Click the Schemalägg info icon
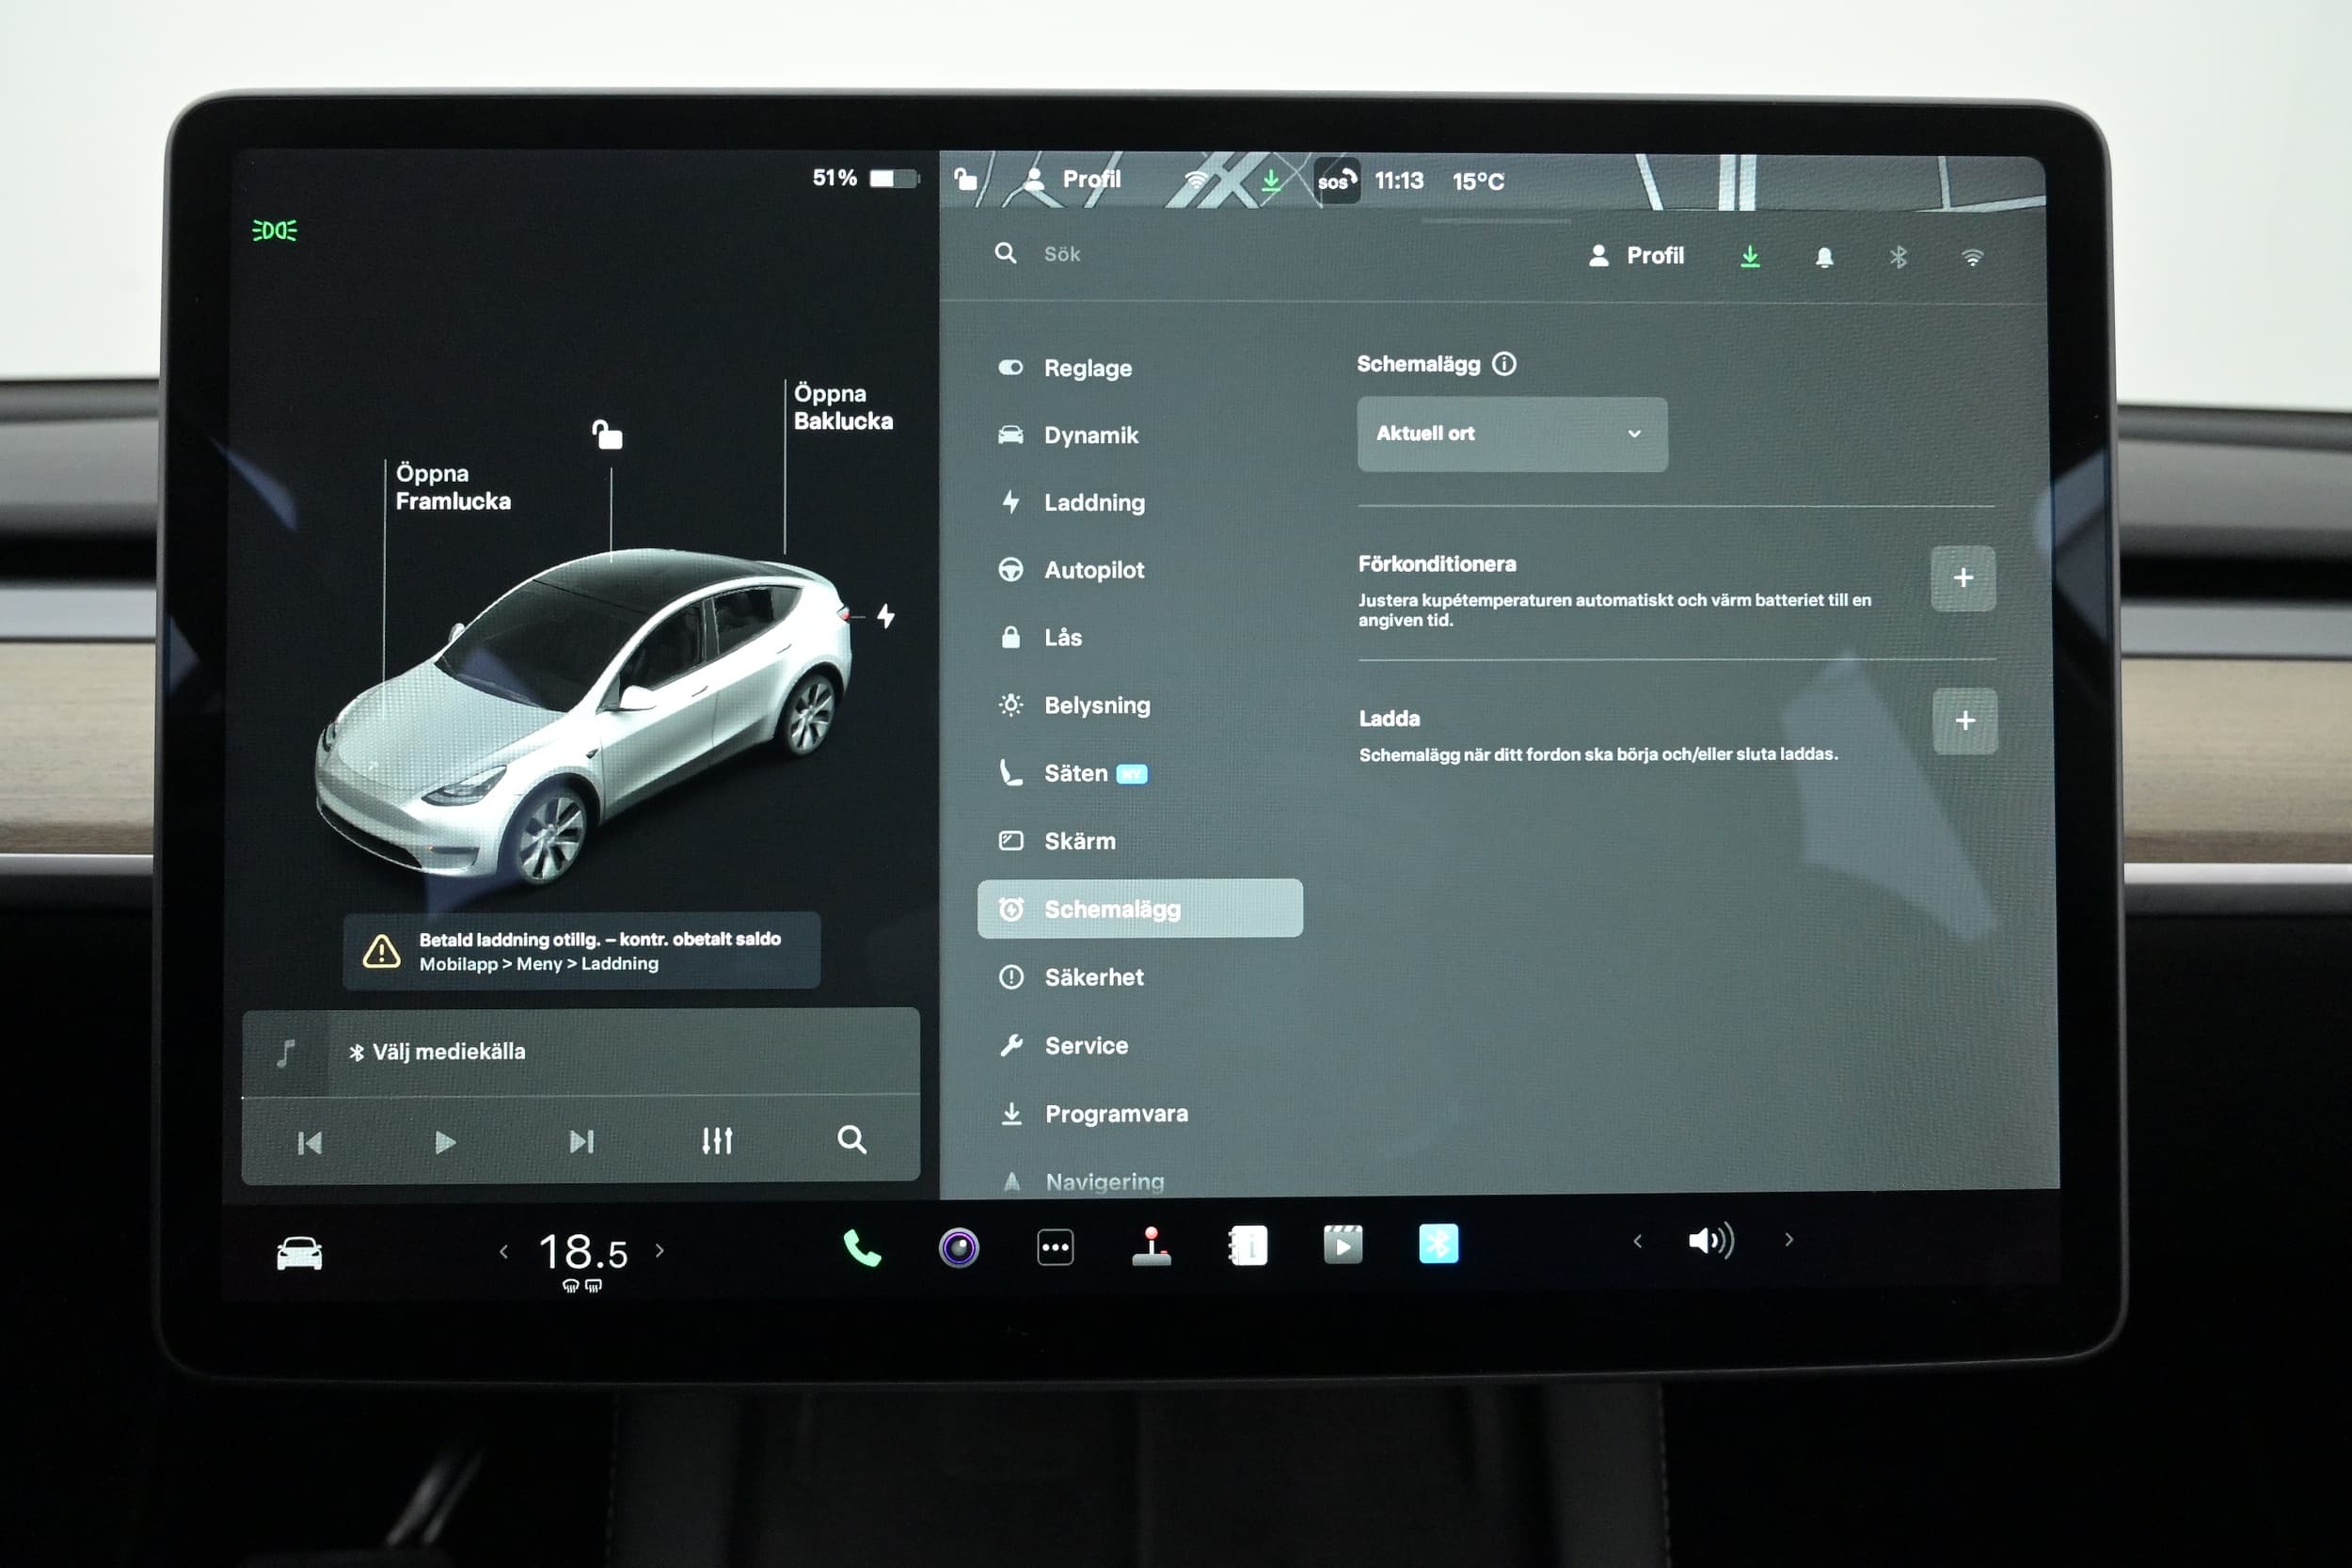This screenshot has width=2352, height=1568. coord(1504,364)
